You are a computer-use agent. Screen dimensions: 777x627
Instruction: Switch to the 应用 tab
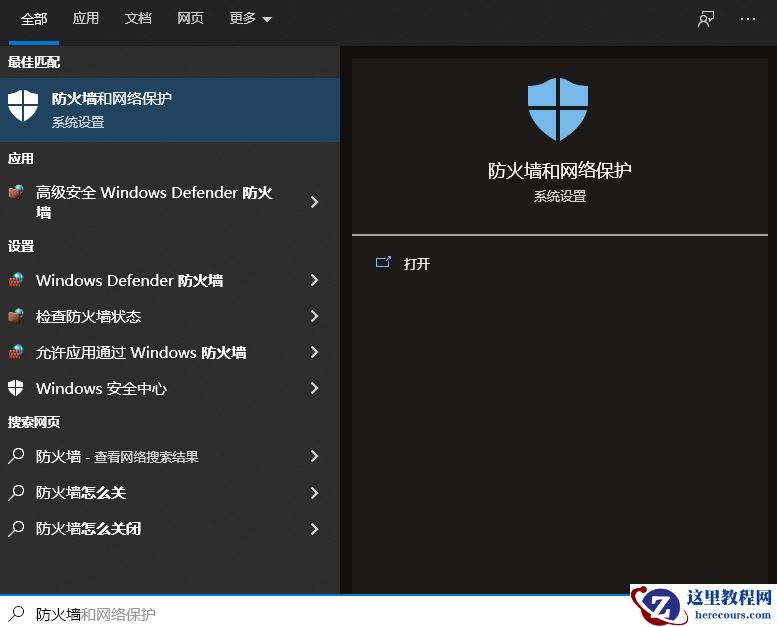pyautogui.click(x=86, y=19)
